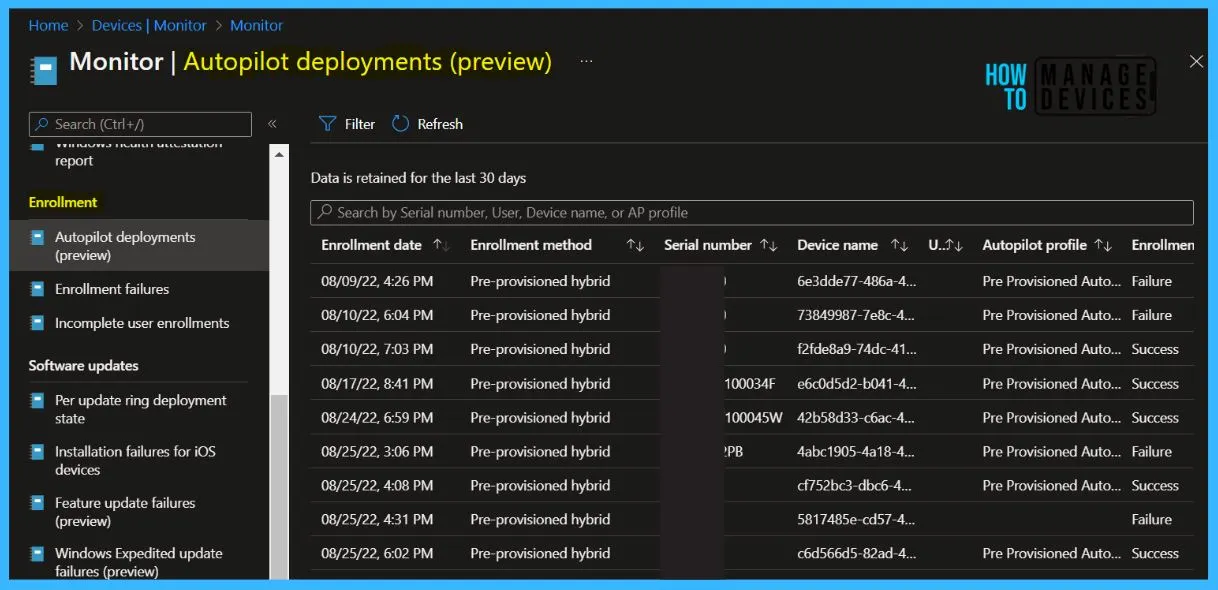This screenshot has width=1218, height=590.
Task: Click device name e6c0d5d2-b041-4...
Action: pos(855,383)
